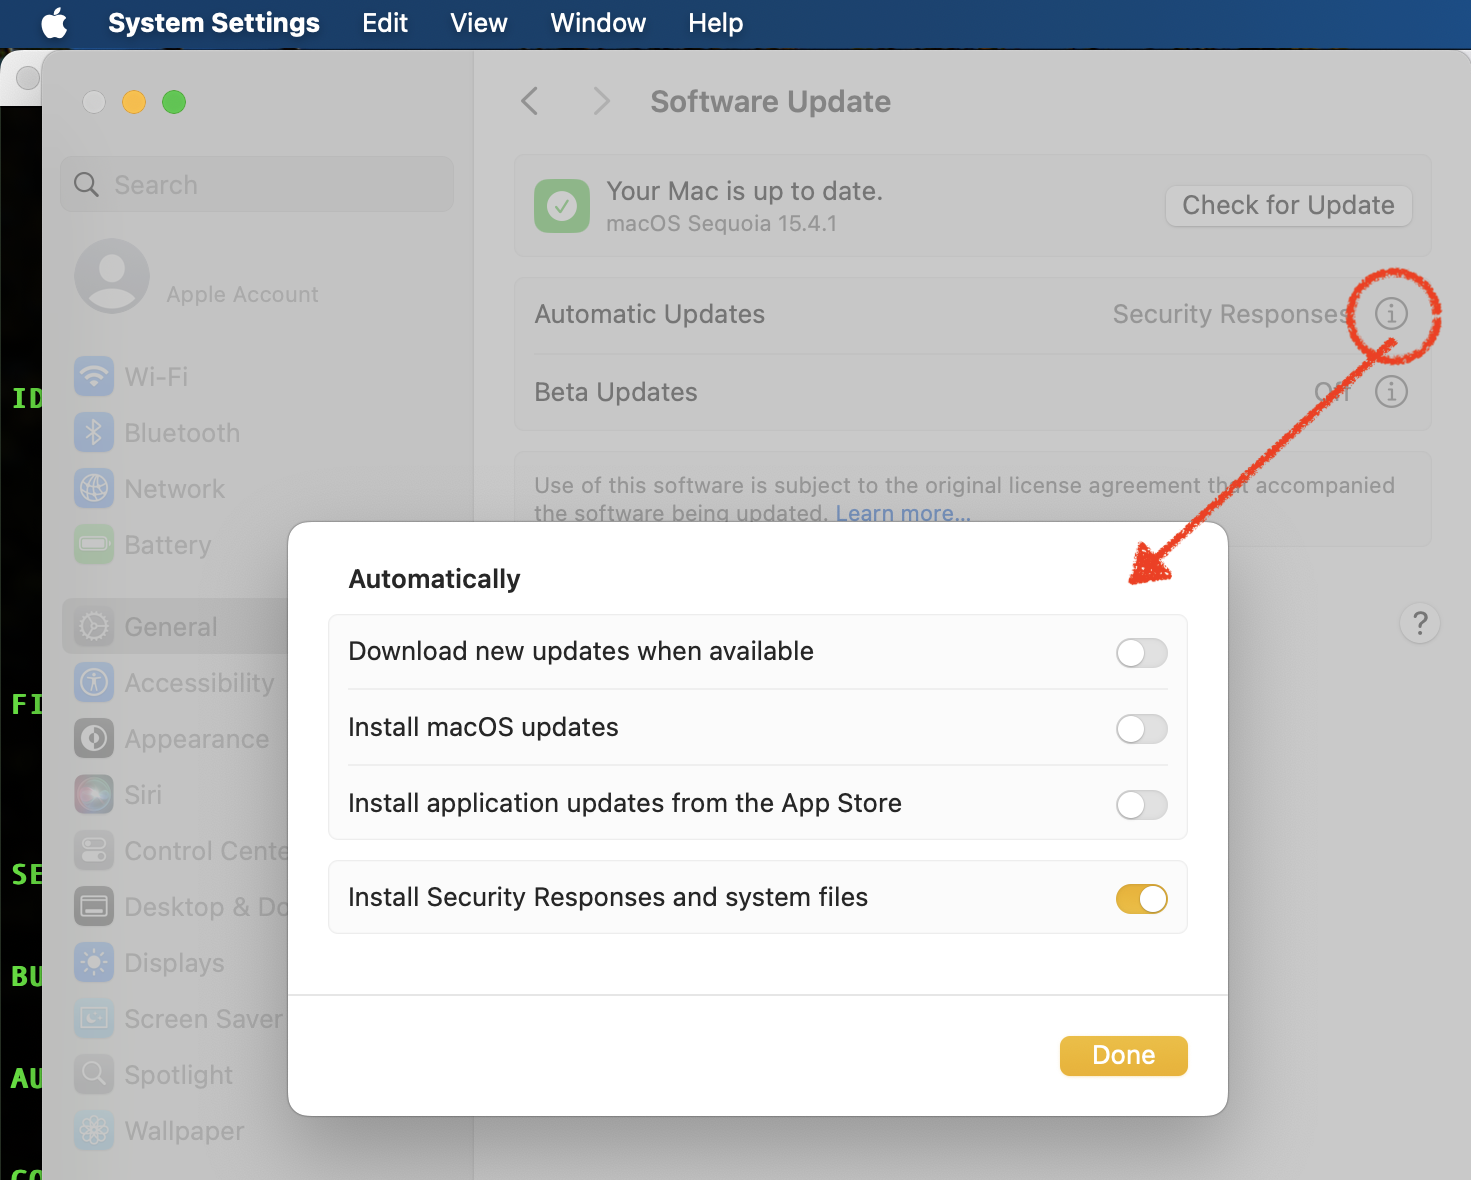Open the Window menu
The width and height of the screenshot is (1471, 1180).
[597, 23]
